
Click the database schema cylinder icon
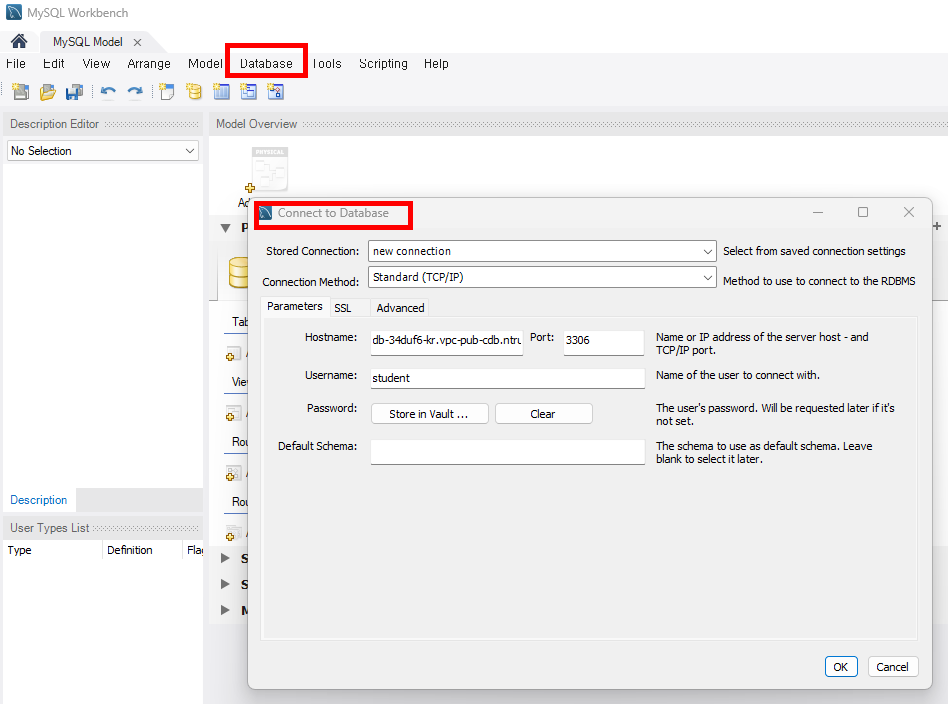pyautogui.click(x=238, y=272)
